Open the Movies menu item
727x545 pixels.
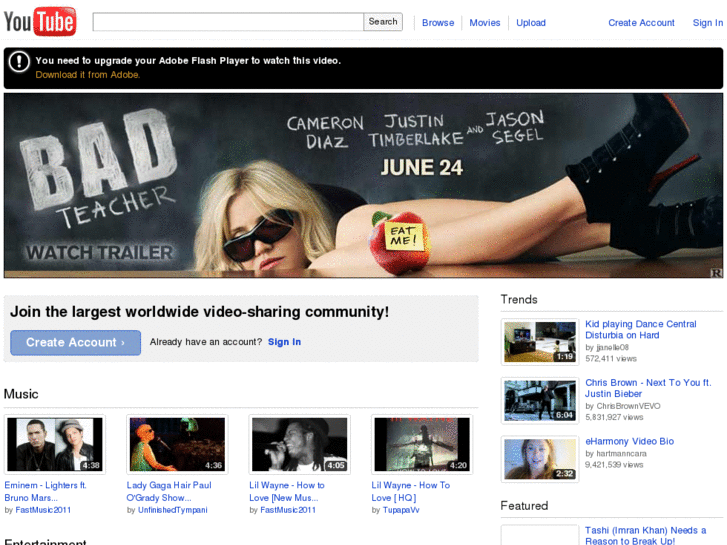coord(485,23)
